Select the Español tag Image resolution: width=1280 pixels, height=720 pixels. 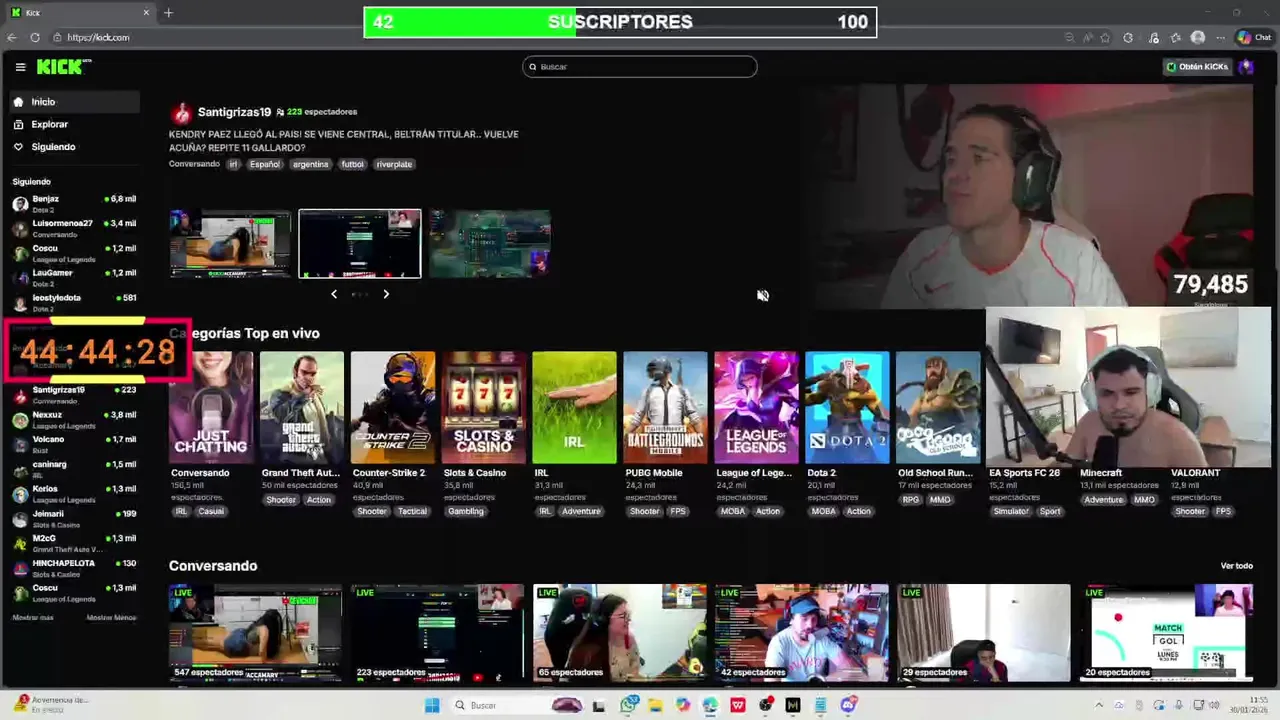pos(265,164)
